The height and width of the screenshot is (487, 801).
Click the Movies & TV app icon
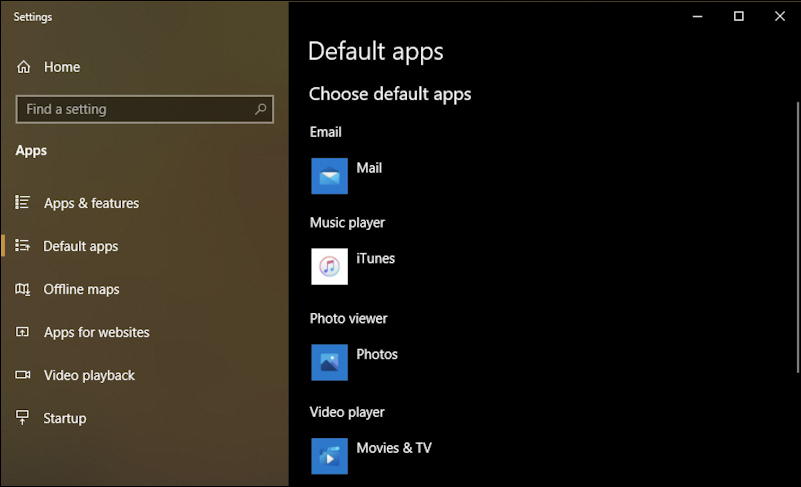pos(329,456)
